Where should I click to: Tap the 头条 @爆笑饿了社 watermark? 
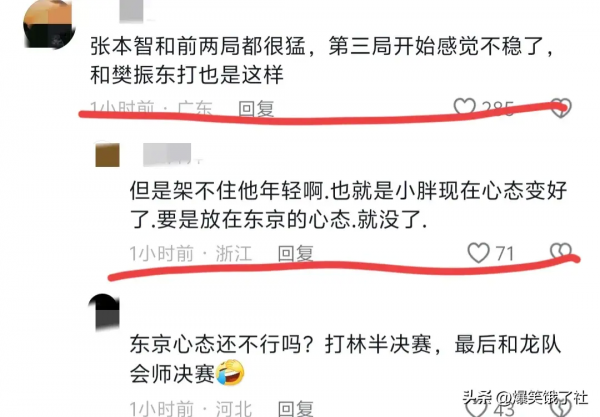525,398
